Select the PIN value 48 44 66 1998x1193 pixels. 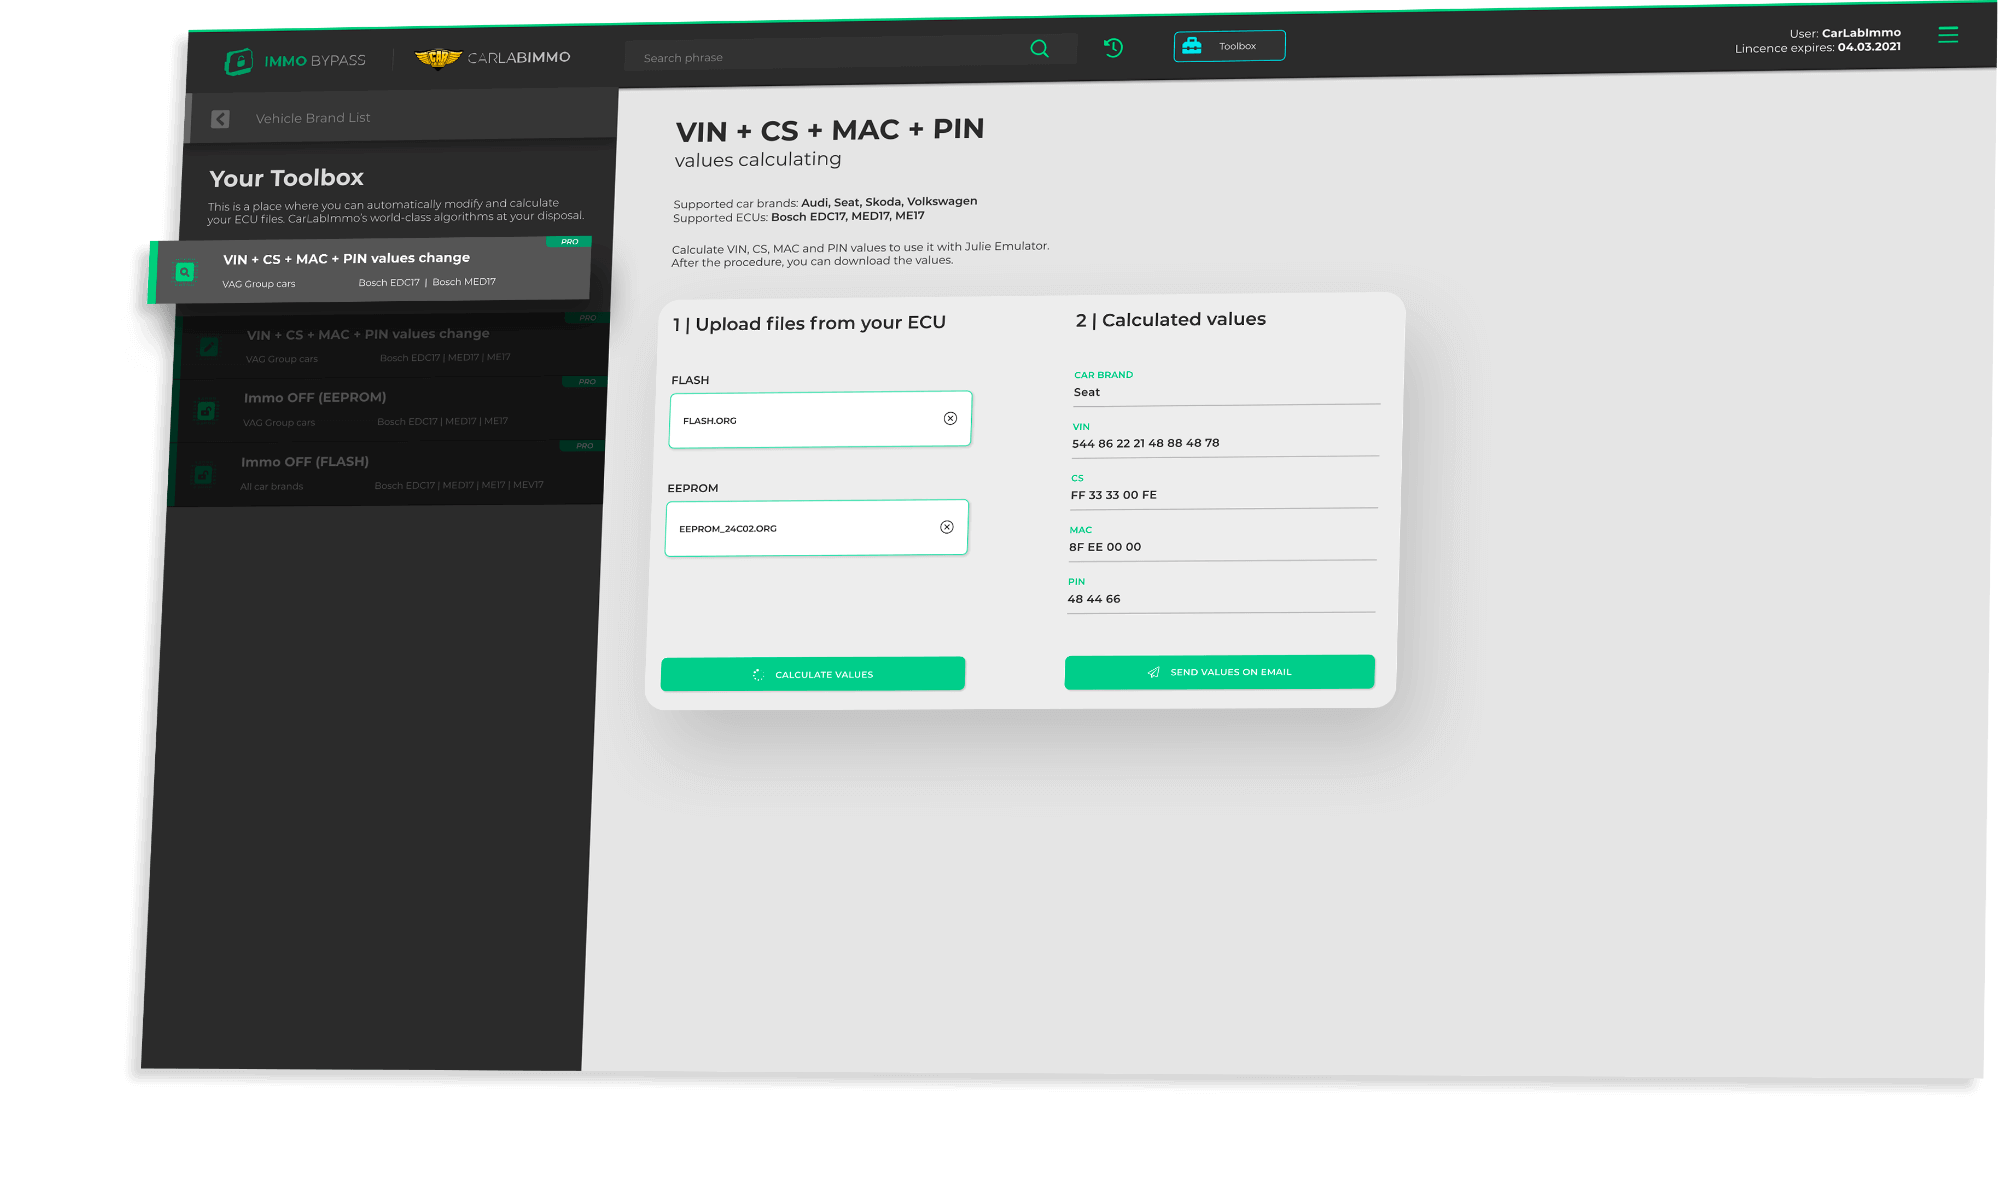point(1094,599)
